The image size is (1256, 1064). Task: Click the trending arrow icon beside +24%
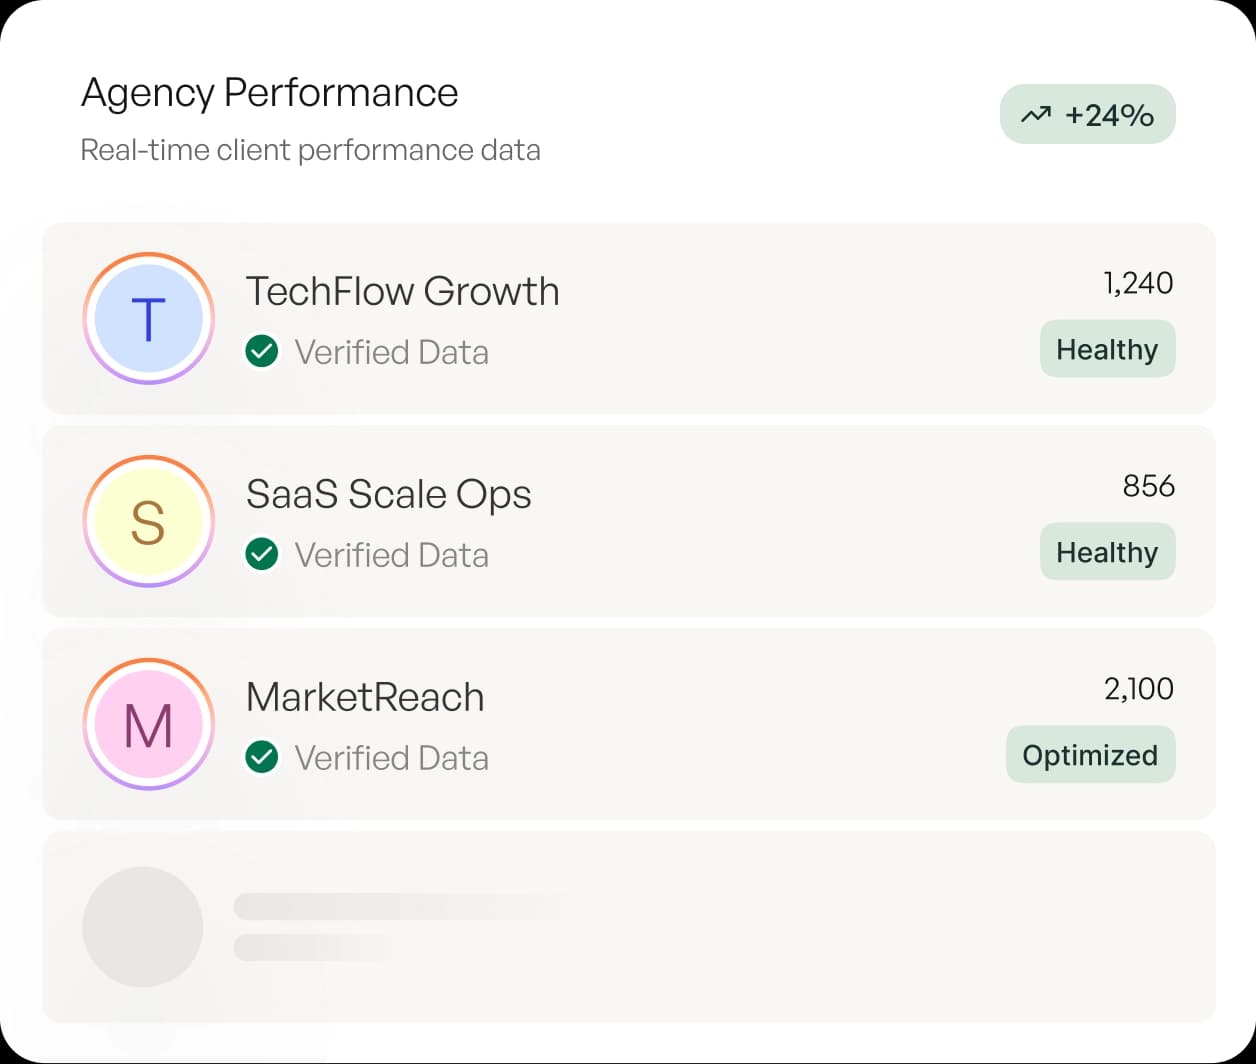[x=1035, y=115]
